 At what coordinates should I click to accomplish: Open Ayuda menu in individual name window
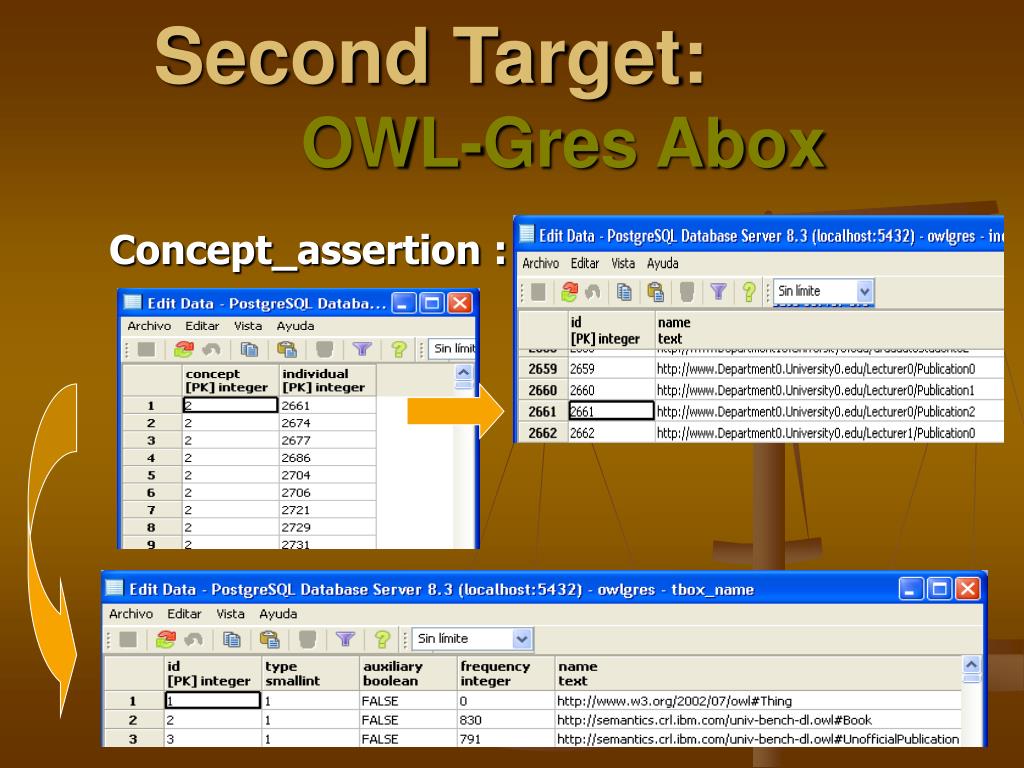coord(663,263)
